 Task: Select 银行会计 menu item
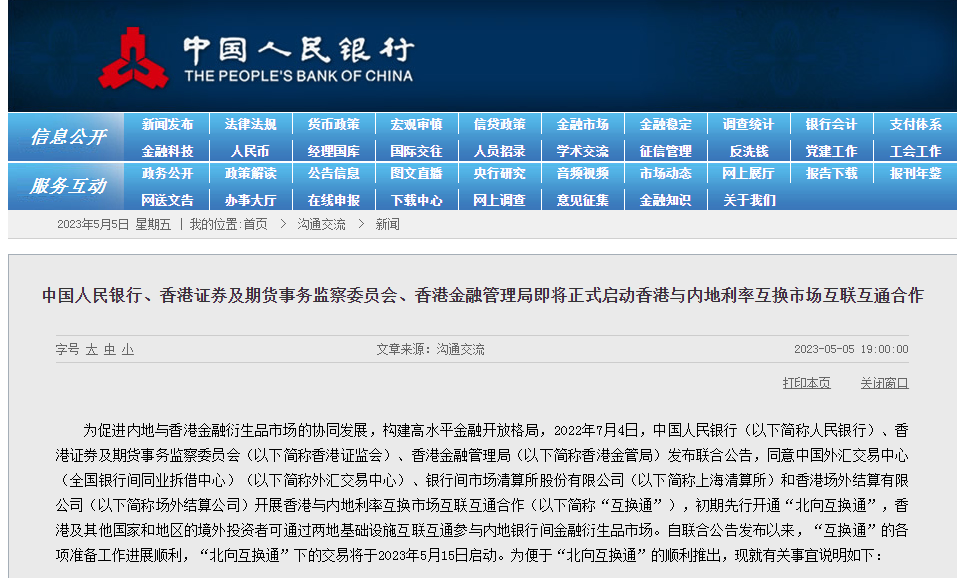(x=831, y=125)
